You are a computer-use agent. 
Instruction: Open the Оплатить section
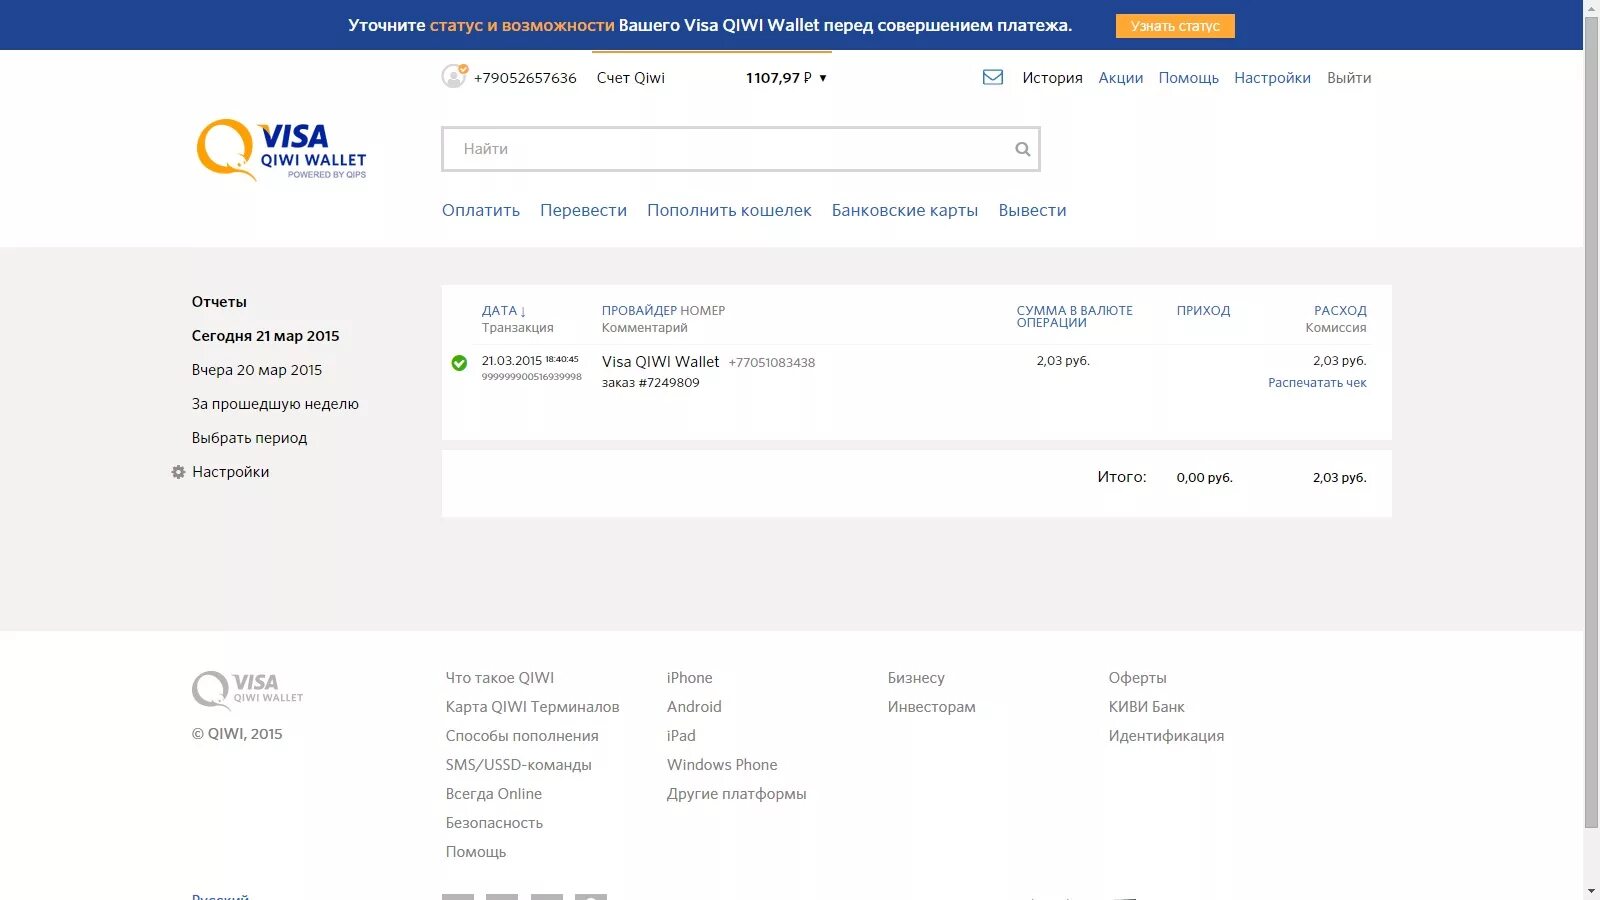(481, 210)
